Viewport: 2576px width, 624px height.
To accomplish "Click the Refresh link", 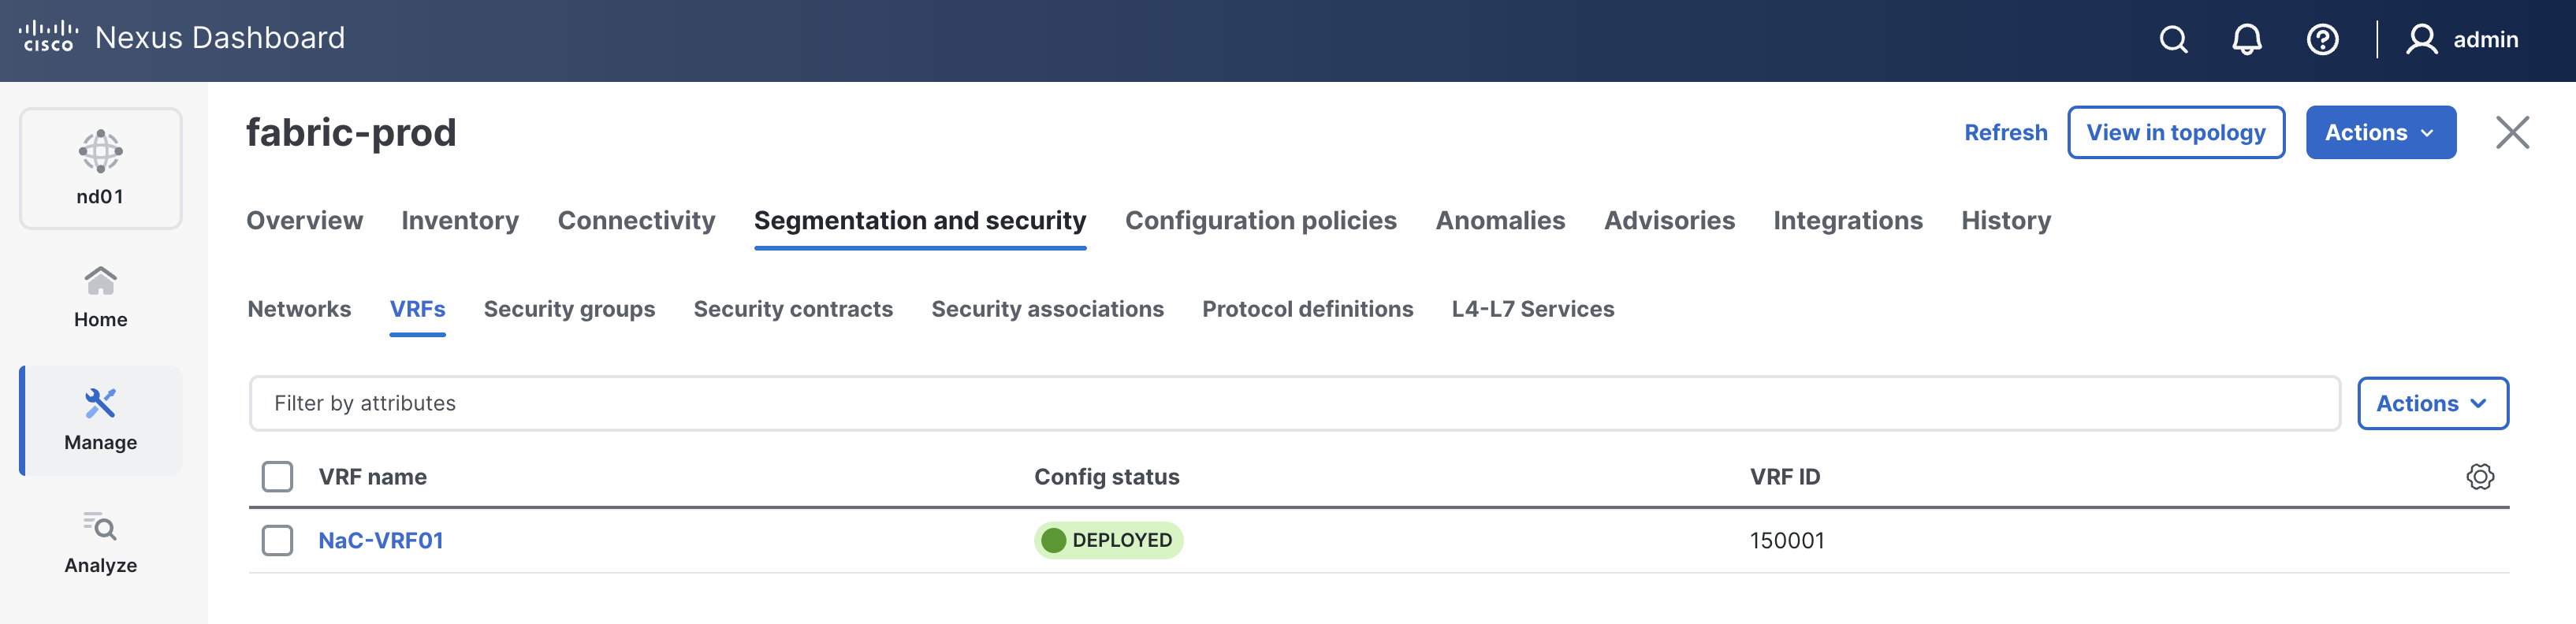I will [x=2005, y=133].
